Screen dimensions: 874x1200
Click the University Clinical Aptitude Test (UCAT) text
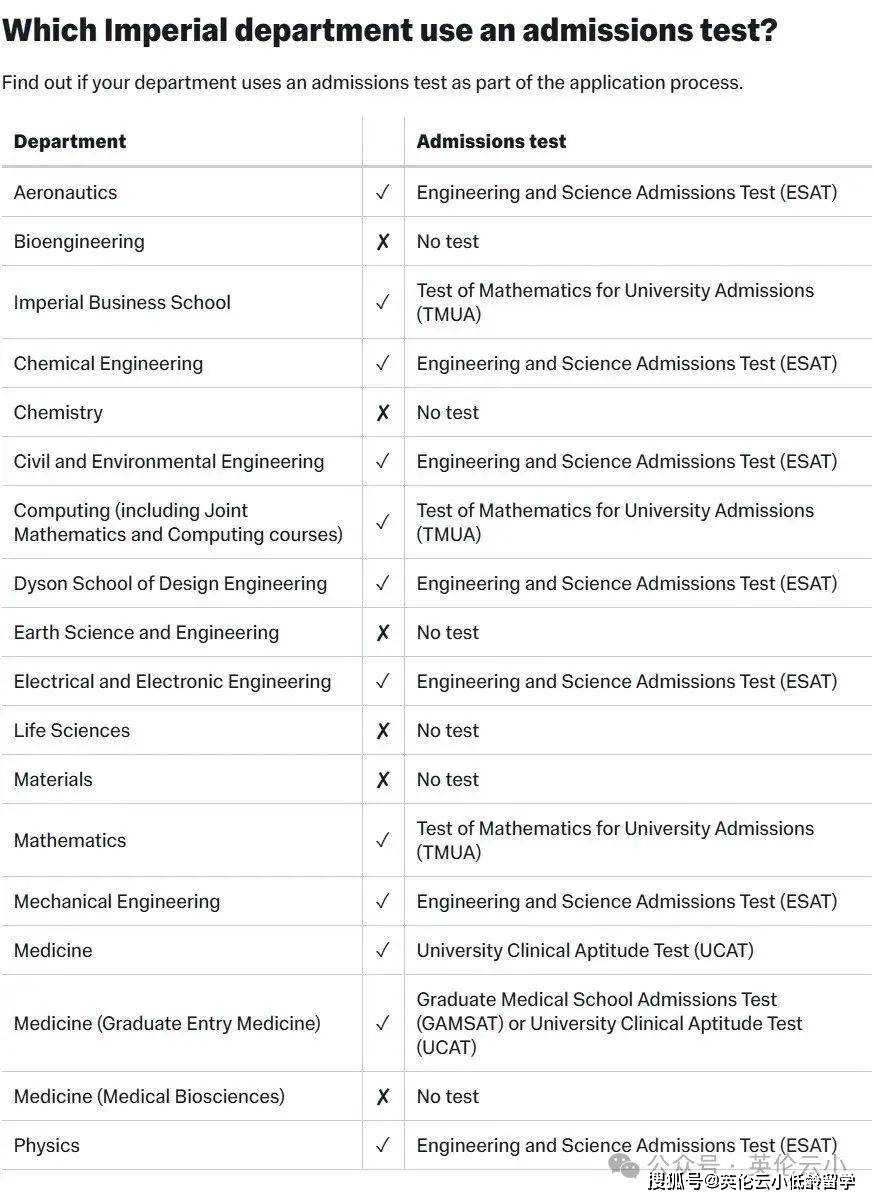[585, 950]
